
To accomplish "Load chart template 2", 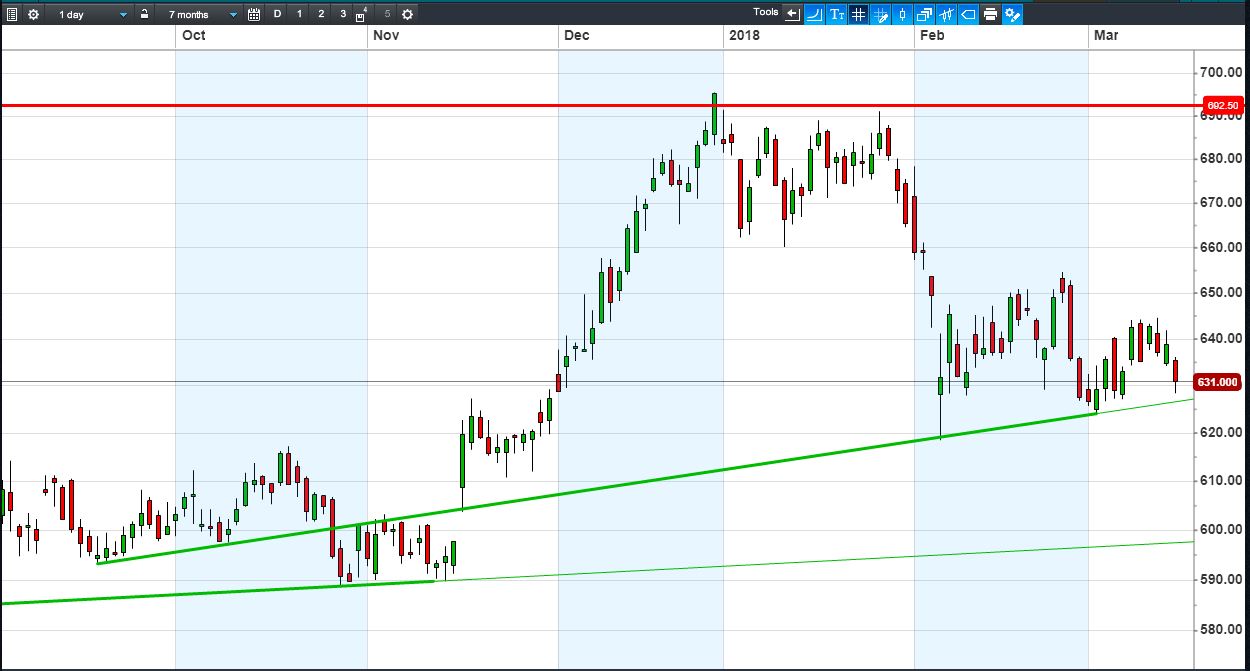I will click(x=321, y=14).
